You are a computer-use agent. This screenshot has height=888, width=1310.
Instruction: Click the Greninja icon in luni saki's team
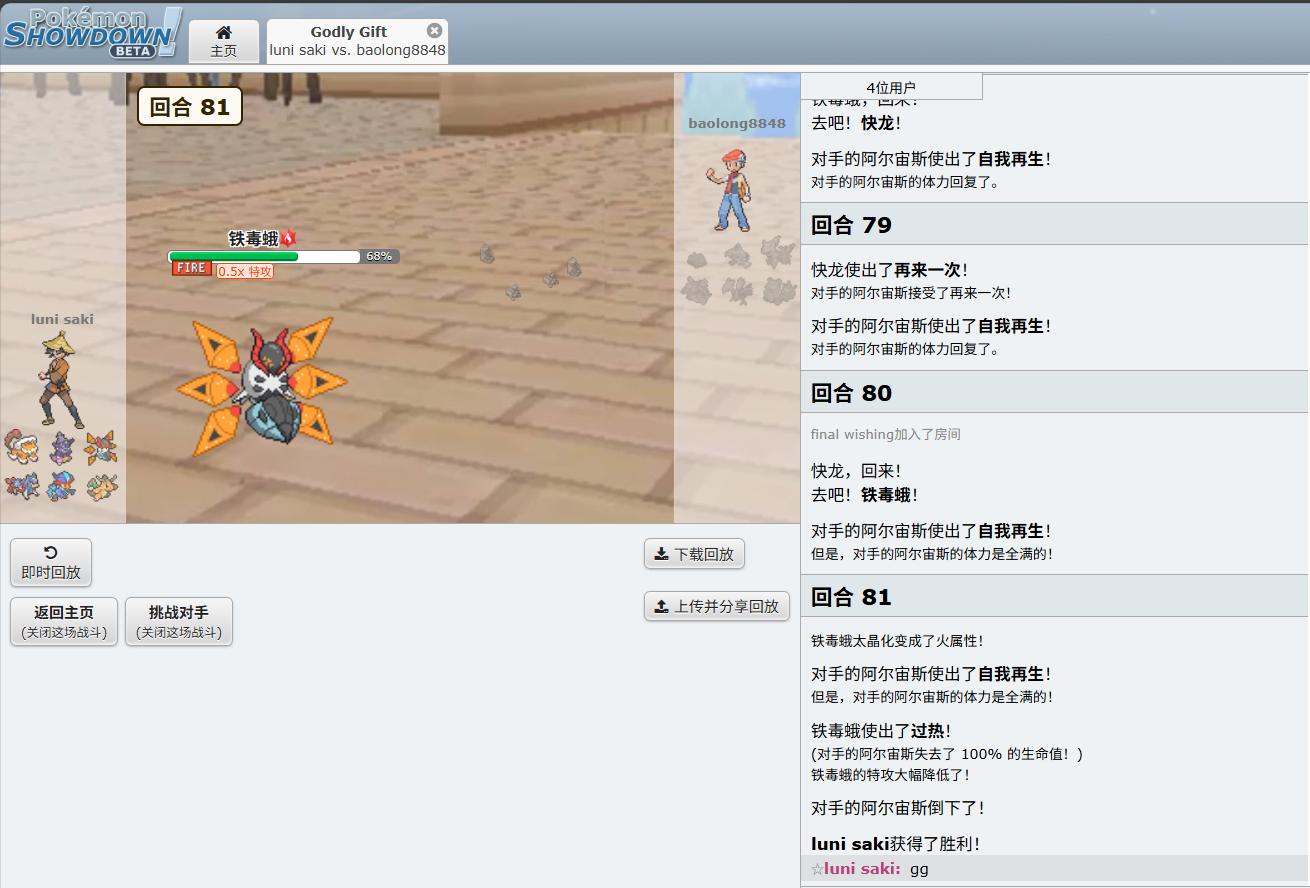(61, 487)
